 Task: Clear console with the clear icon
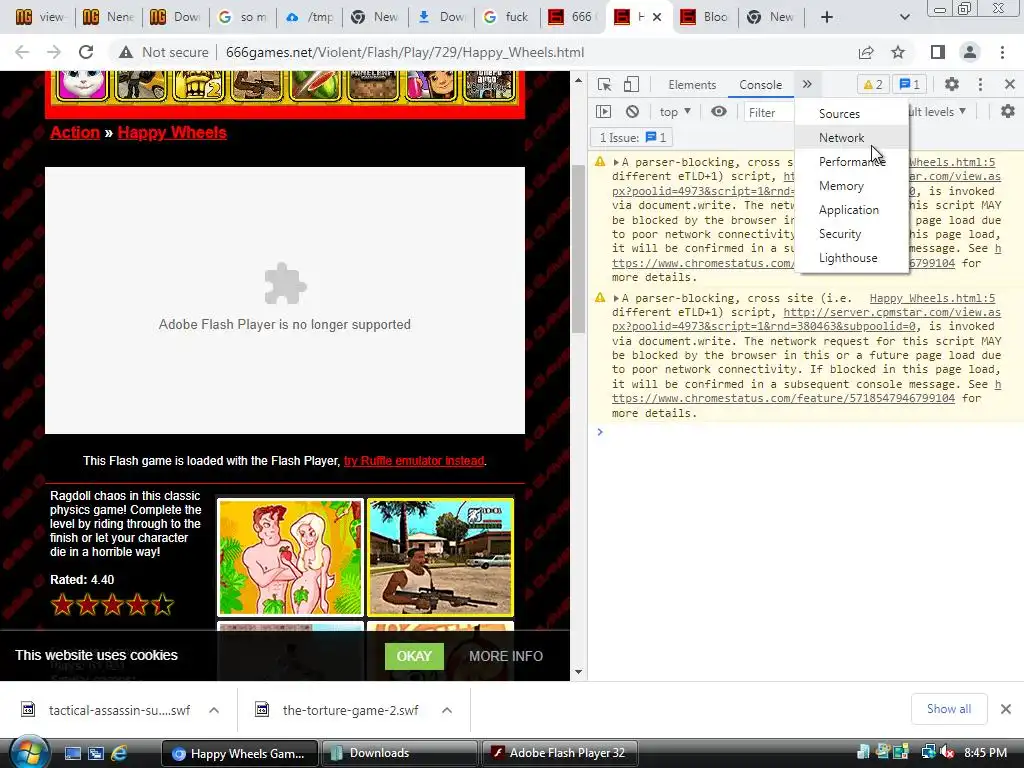pyautogui.click(x=632, y=112)
